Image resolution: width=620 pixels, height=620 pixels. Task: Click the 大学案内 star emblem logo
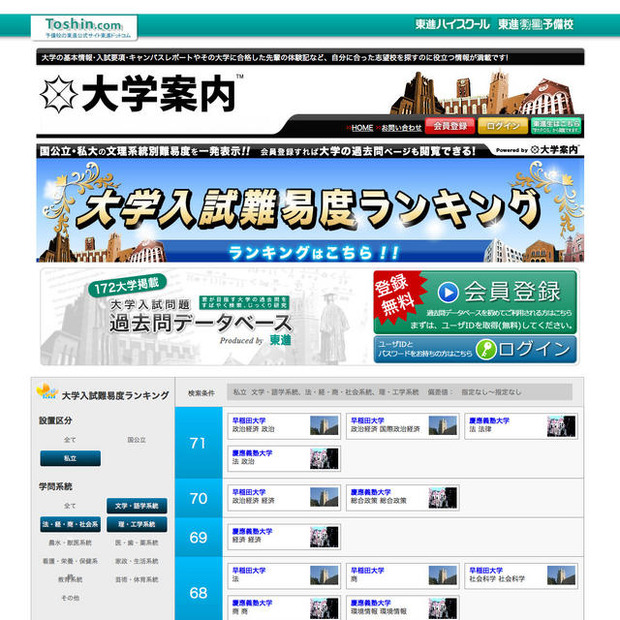point(59,94)
